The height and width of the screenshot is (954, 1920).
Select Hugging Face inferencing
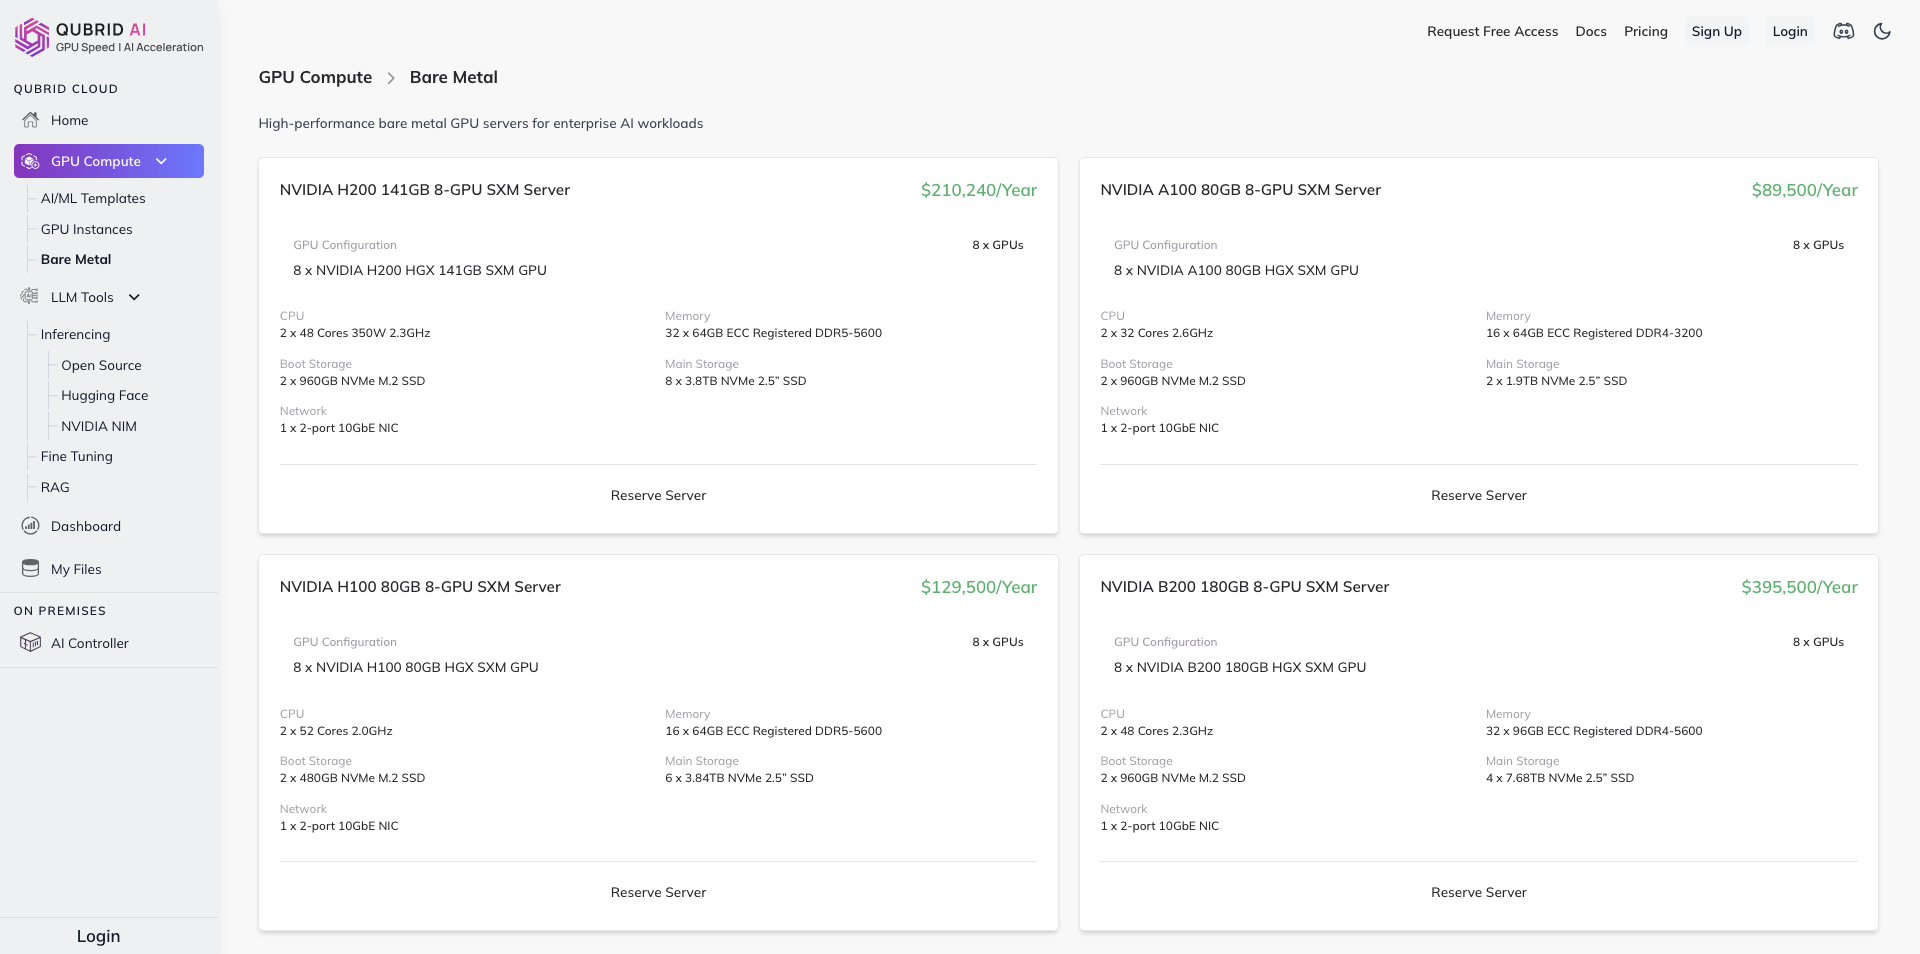104,395
